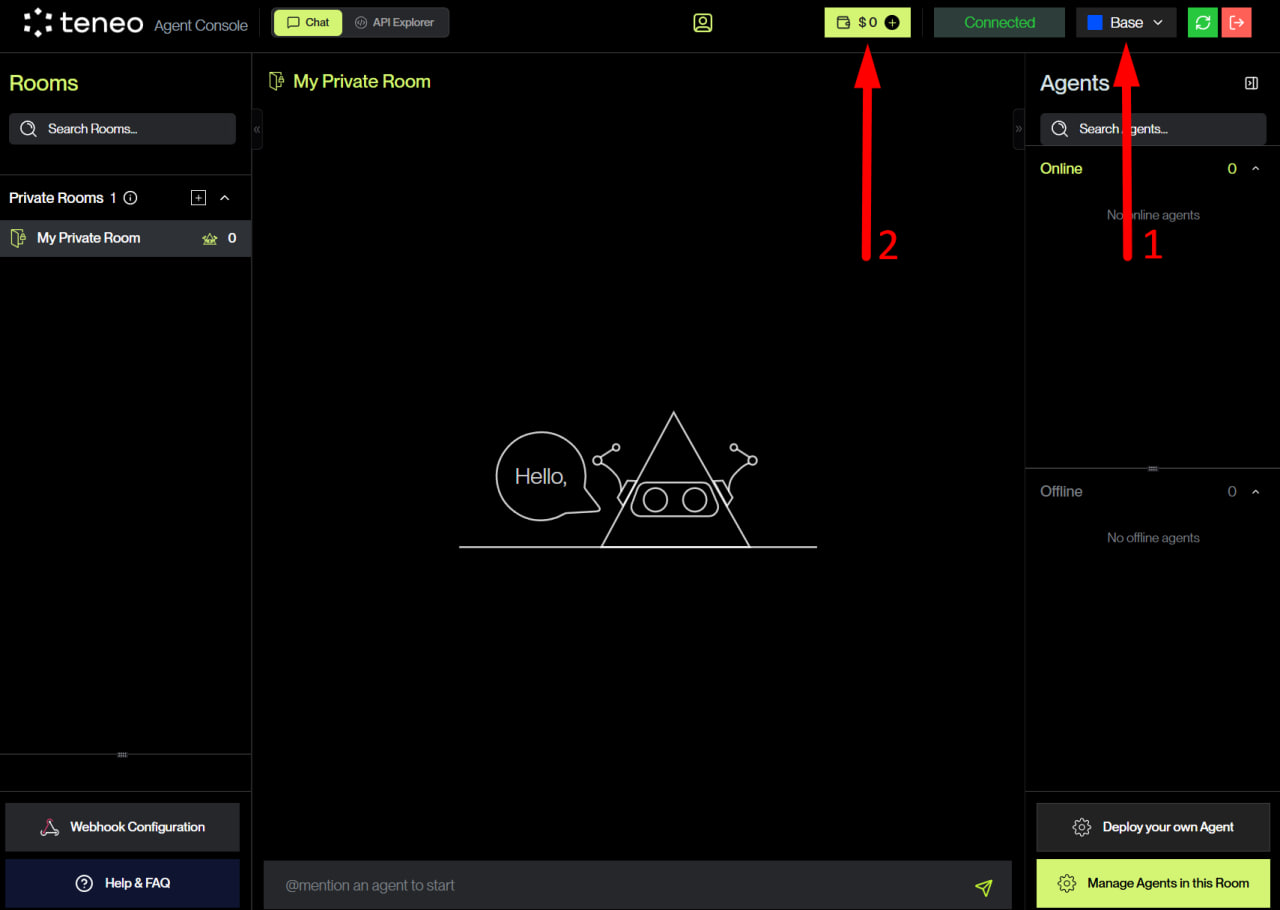
Task: Click Manage Agents in this Room
Action: pos(1153,883)
